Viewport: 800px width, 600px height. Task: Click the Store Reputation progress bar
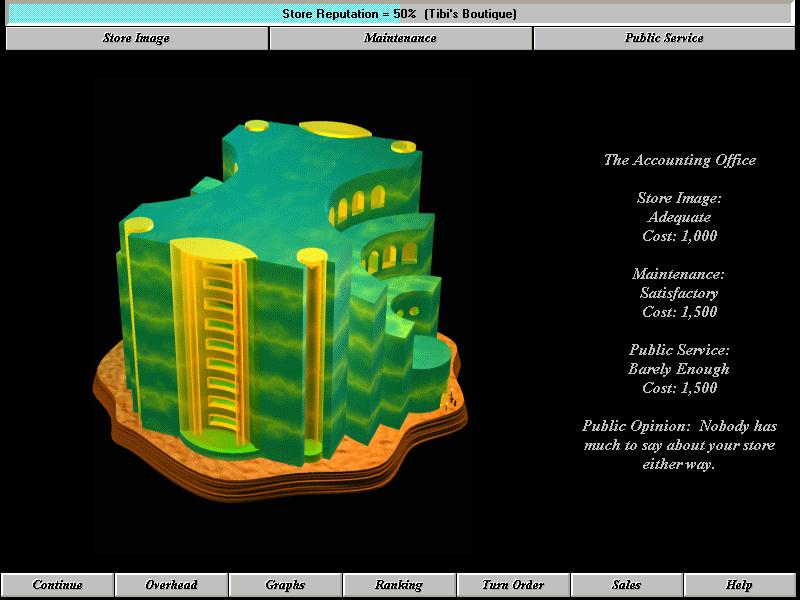[x=400, y=14]
